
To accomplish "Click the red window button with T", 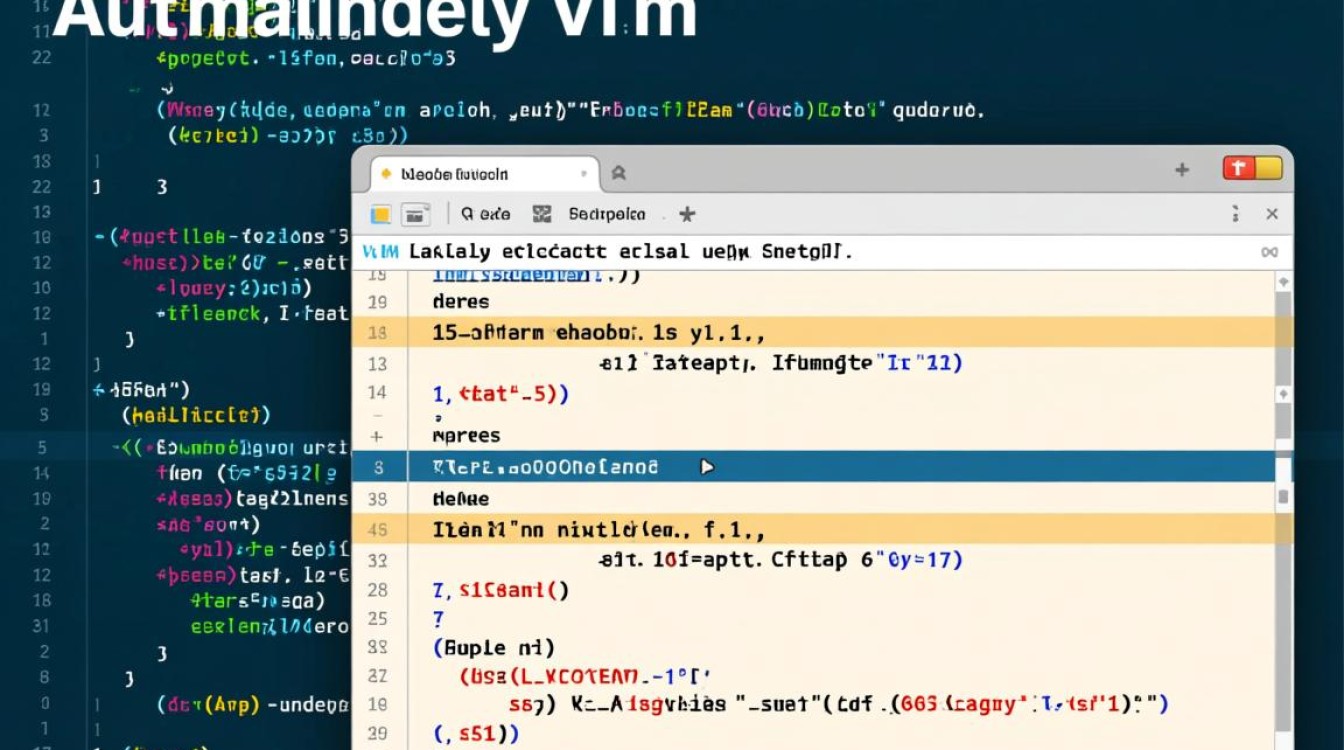I will pos(1239,168).
